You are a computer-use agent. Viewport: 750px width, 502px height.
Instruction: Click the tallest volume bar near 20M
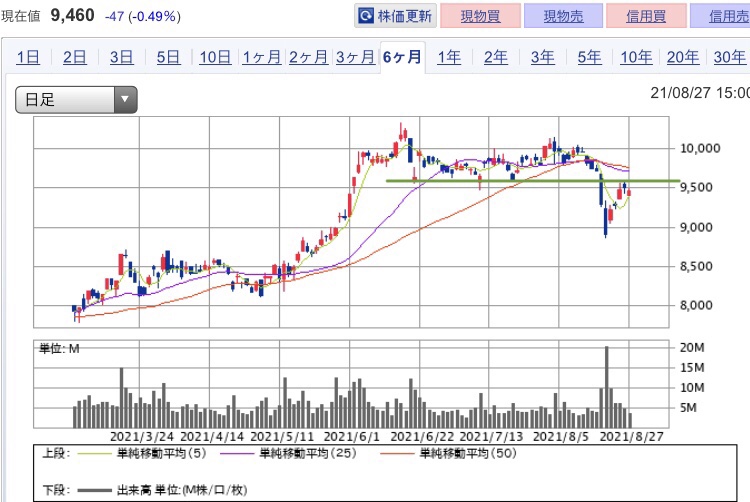pos(607,387)
